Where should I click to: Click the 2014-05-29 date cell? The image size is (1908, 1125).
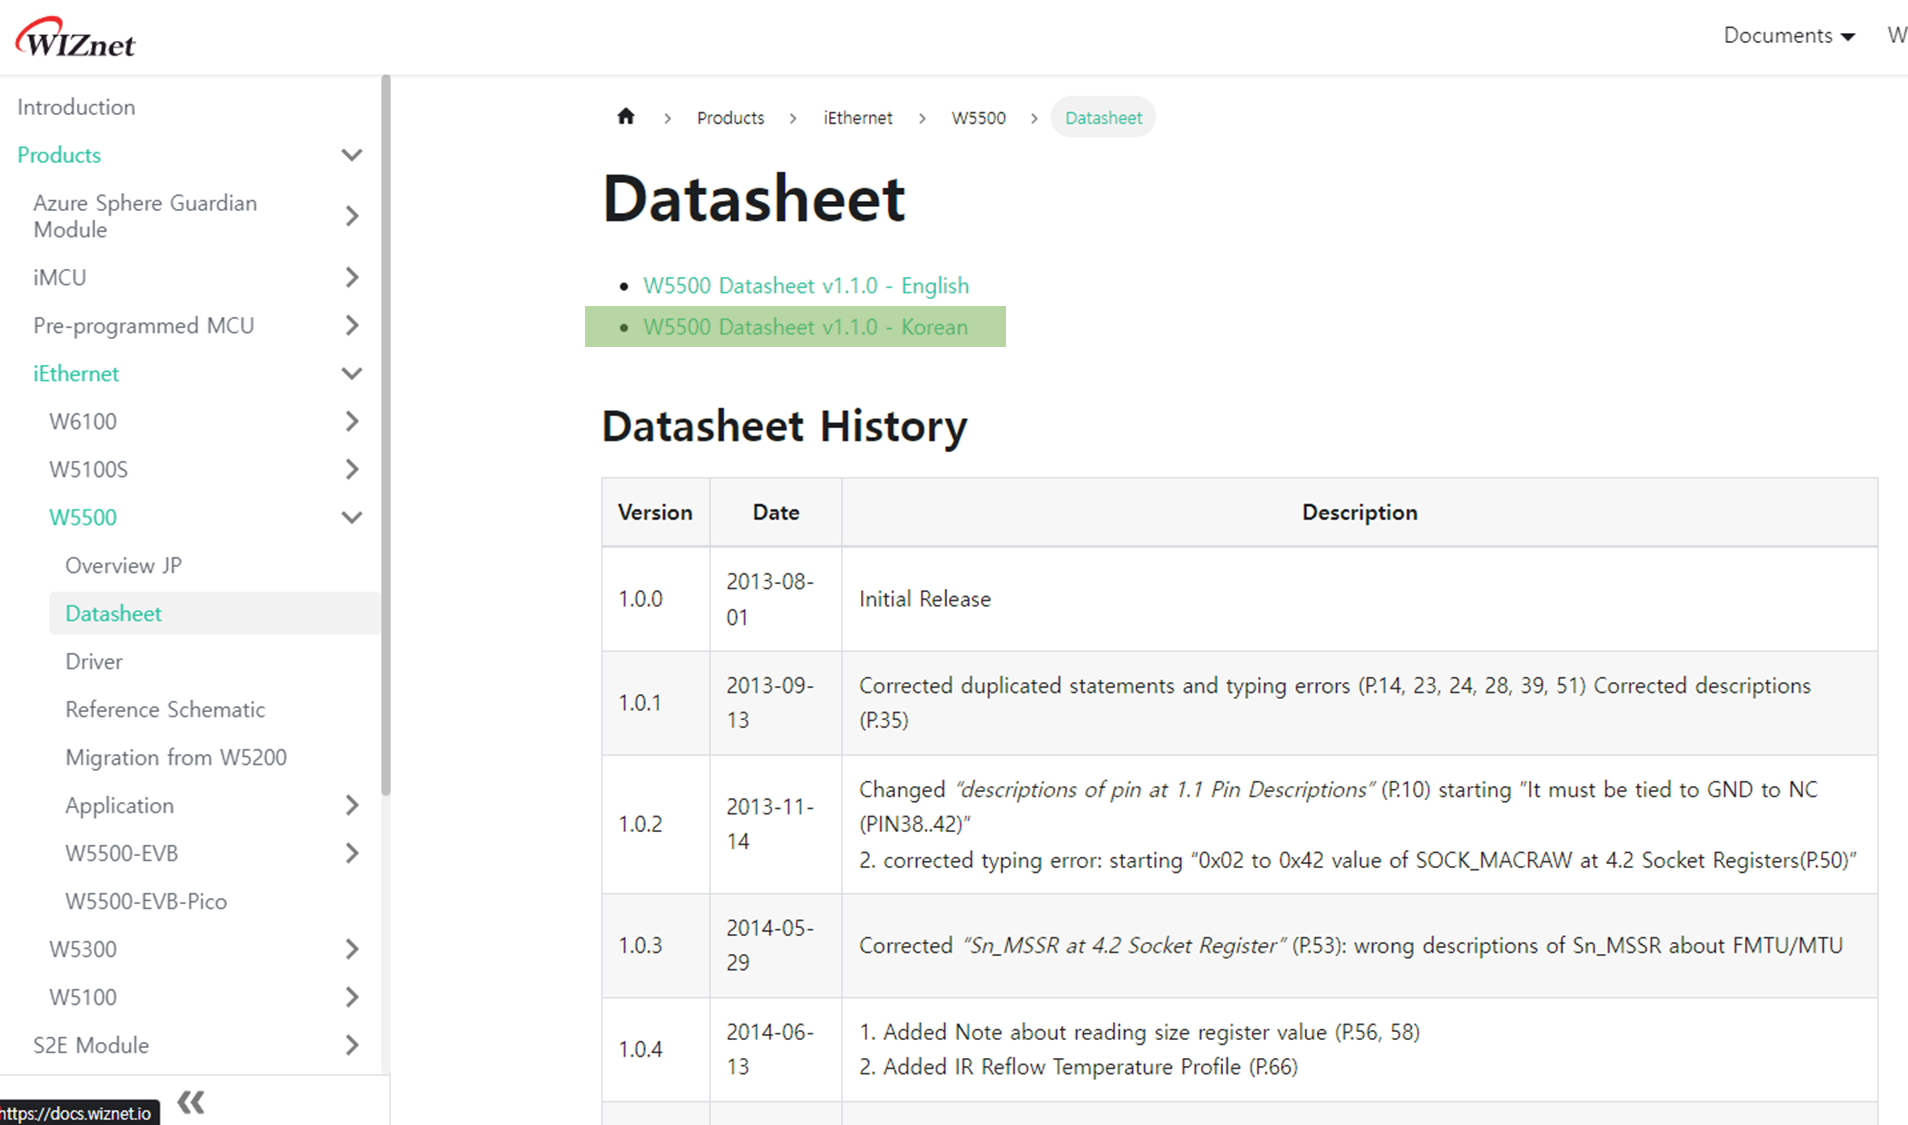pos(776,945)
